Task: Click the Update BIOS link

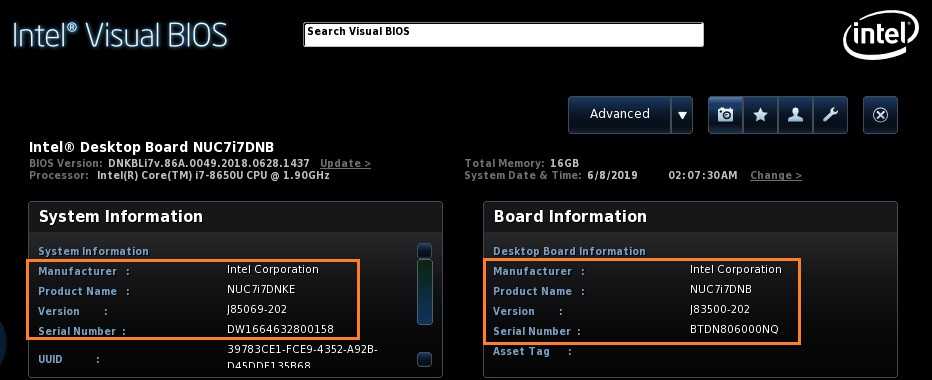Action: pyautogui.click(x=345, y=163)
